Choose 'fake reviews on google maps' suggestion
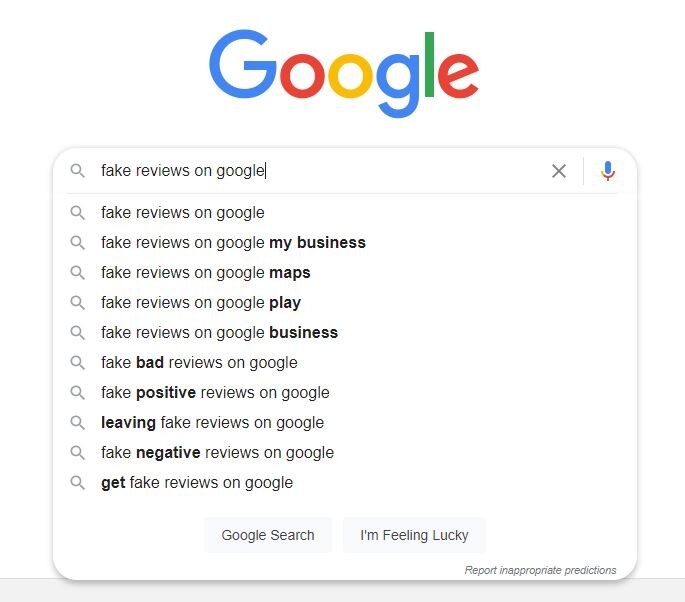The width and height of the screenshot is (685, 602). click(206, 272)
